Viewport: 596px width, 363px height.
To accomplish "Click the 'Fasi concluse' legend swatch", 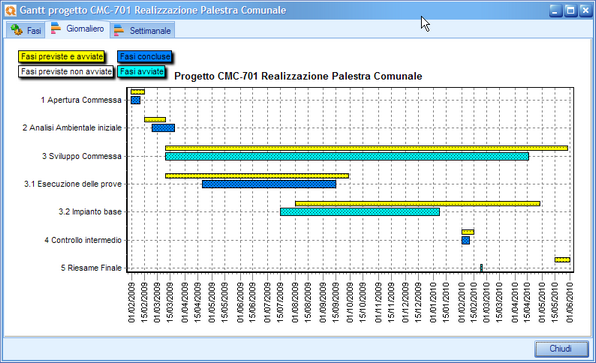I will (145, 57).
